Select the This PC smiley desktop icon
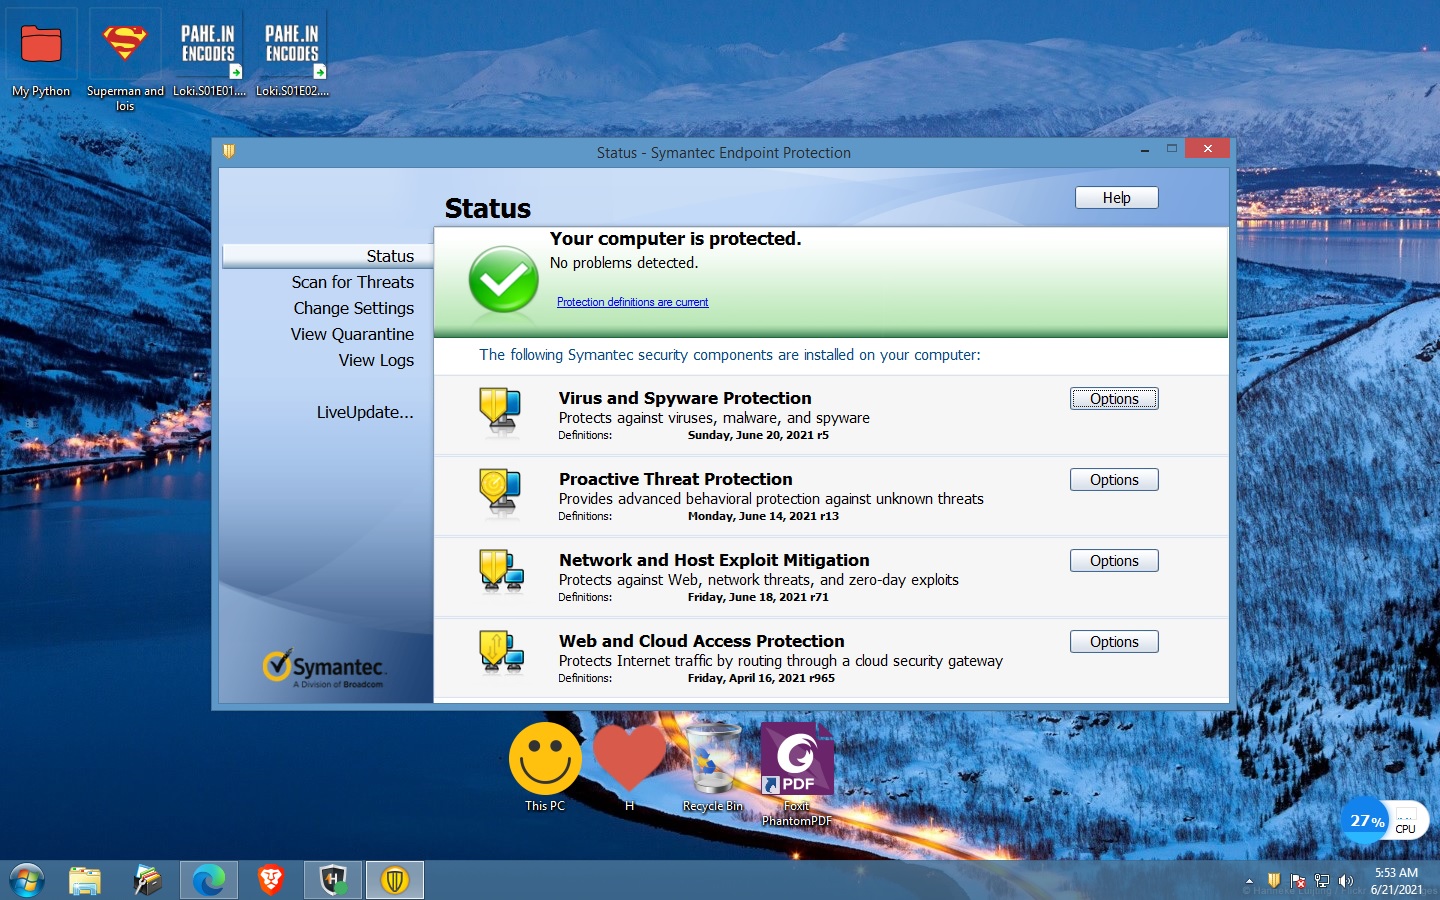This screenshot has height=900, width=1440. pos(545,767)
